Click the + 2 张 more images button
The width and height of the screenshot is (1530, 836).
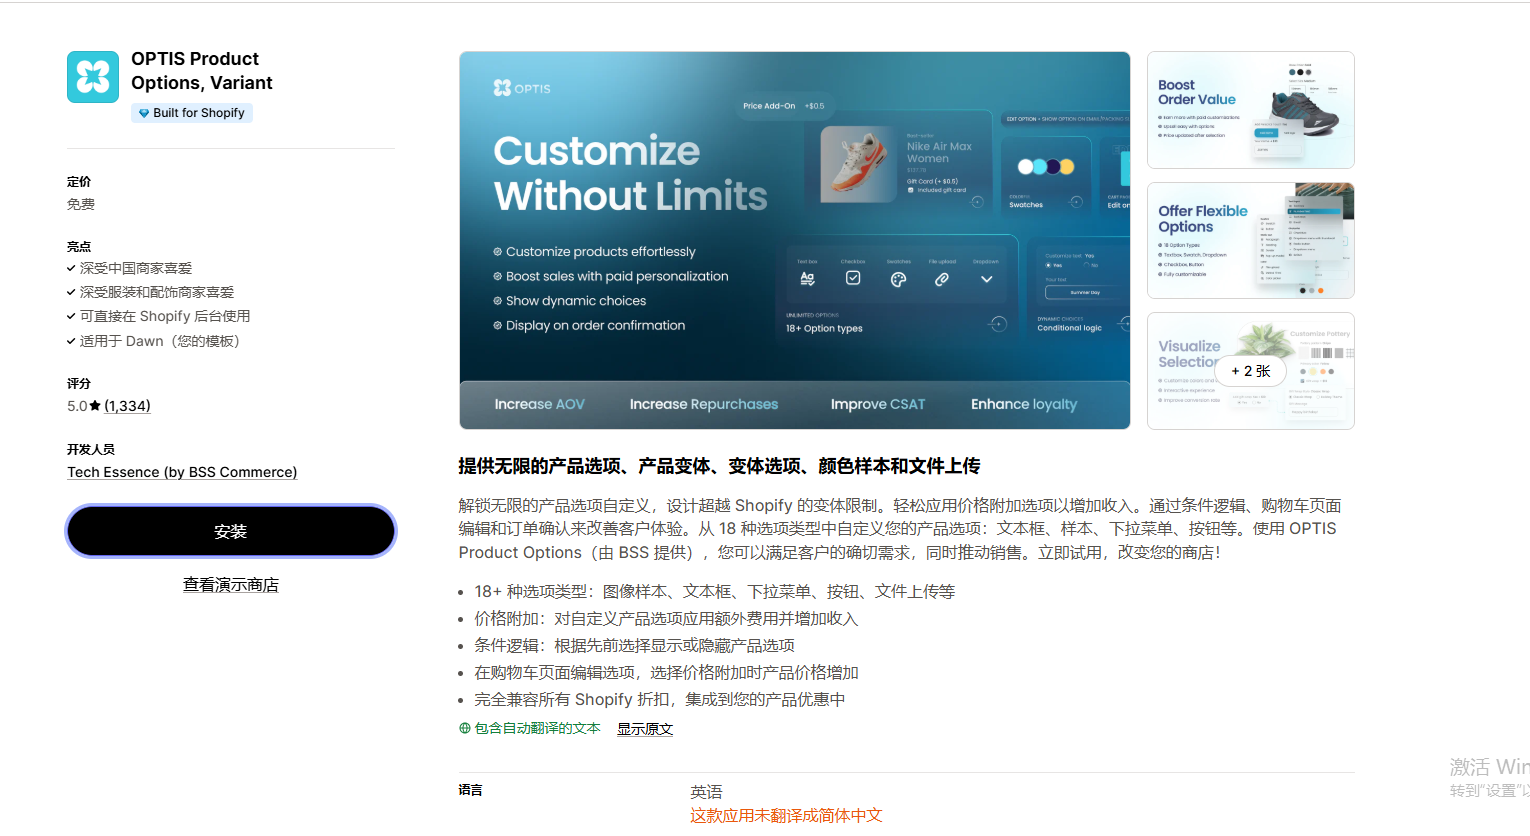1251,371
